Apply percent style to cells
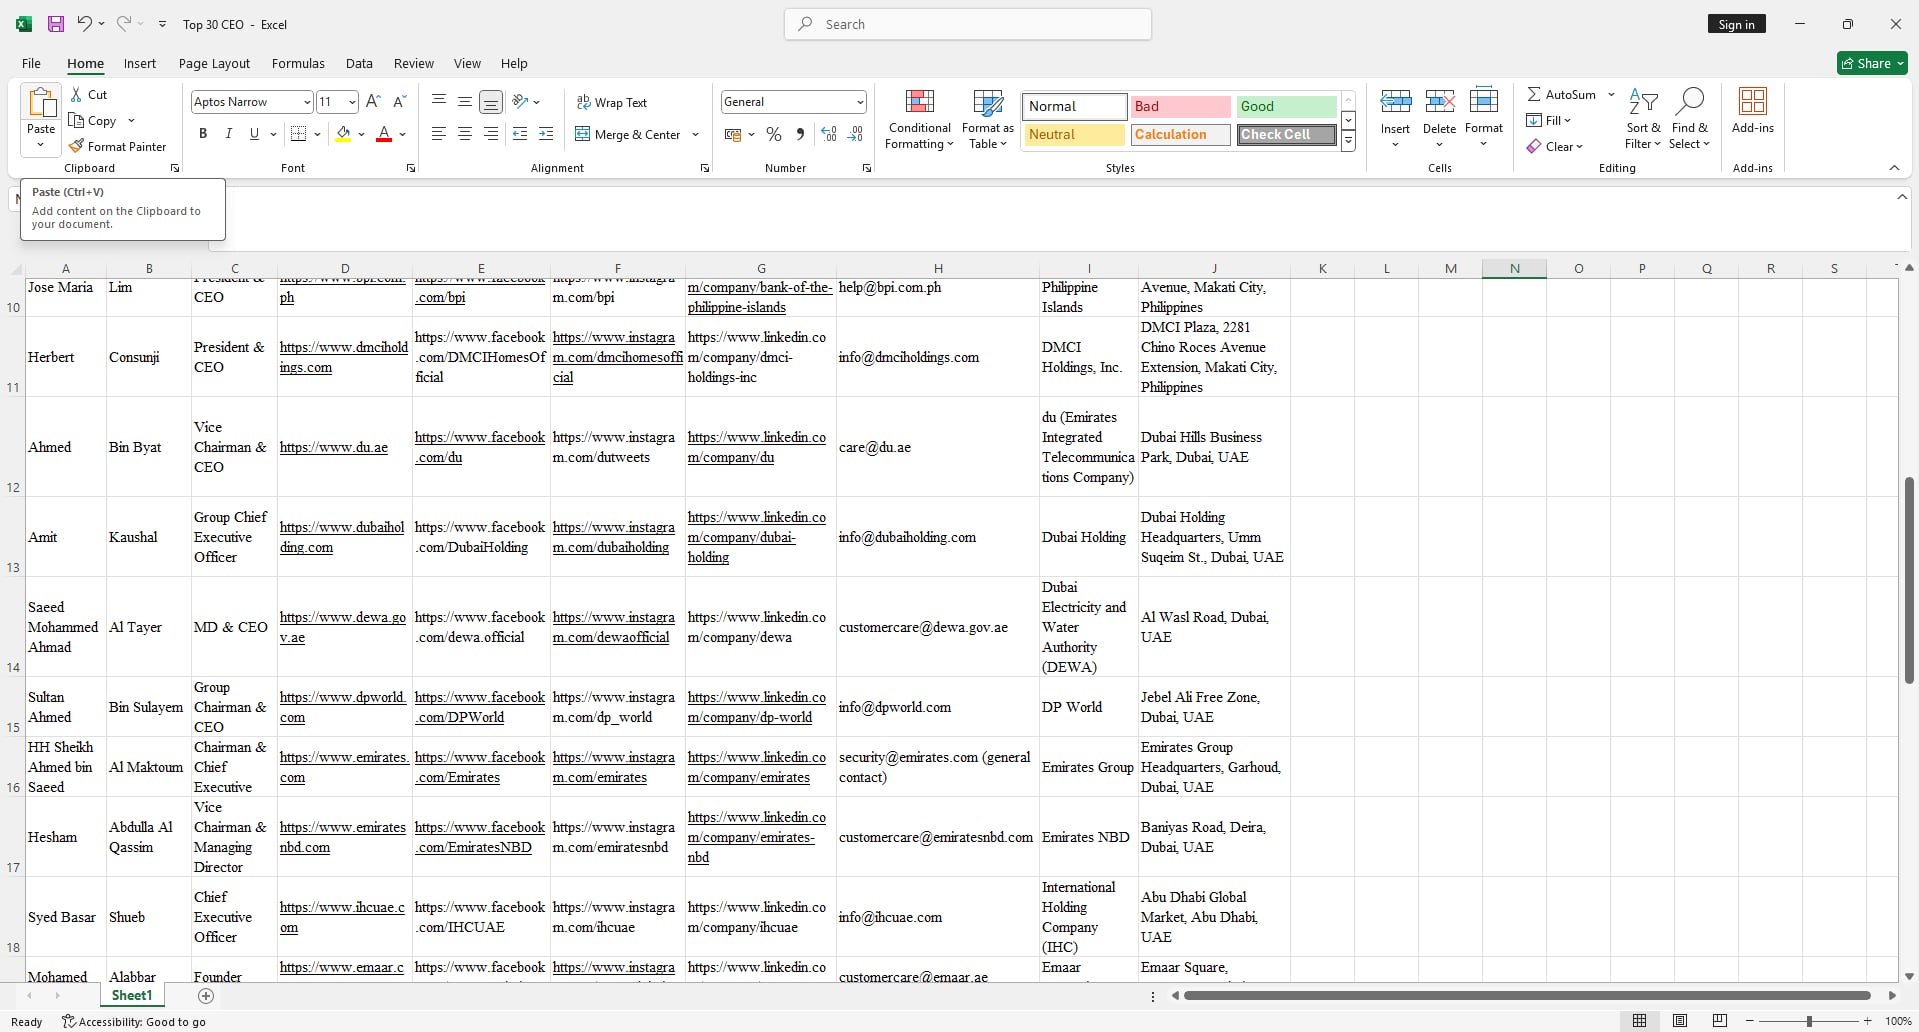 (x=774, y=134)
